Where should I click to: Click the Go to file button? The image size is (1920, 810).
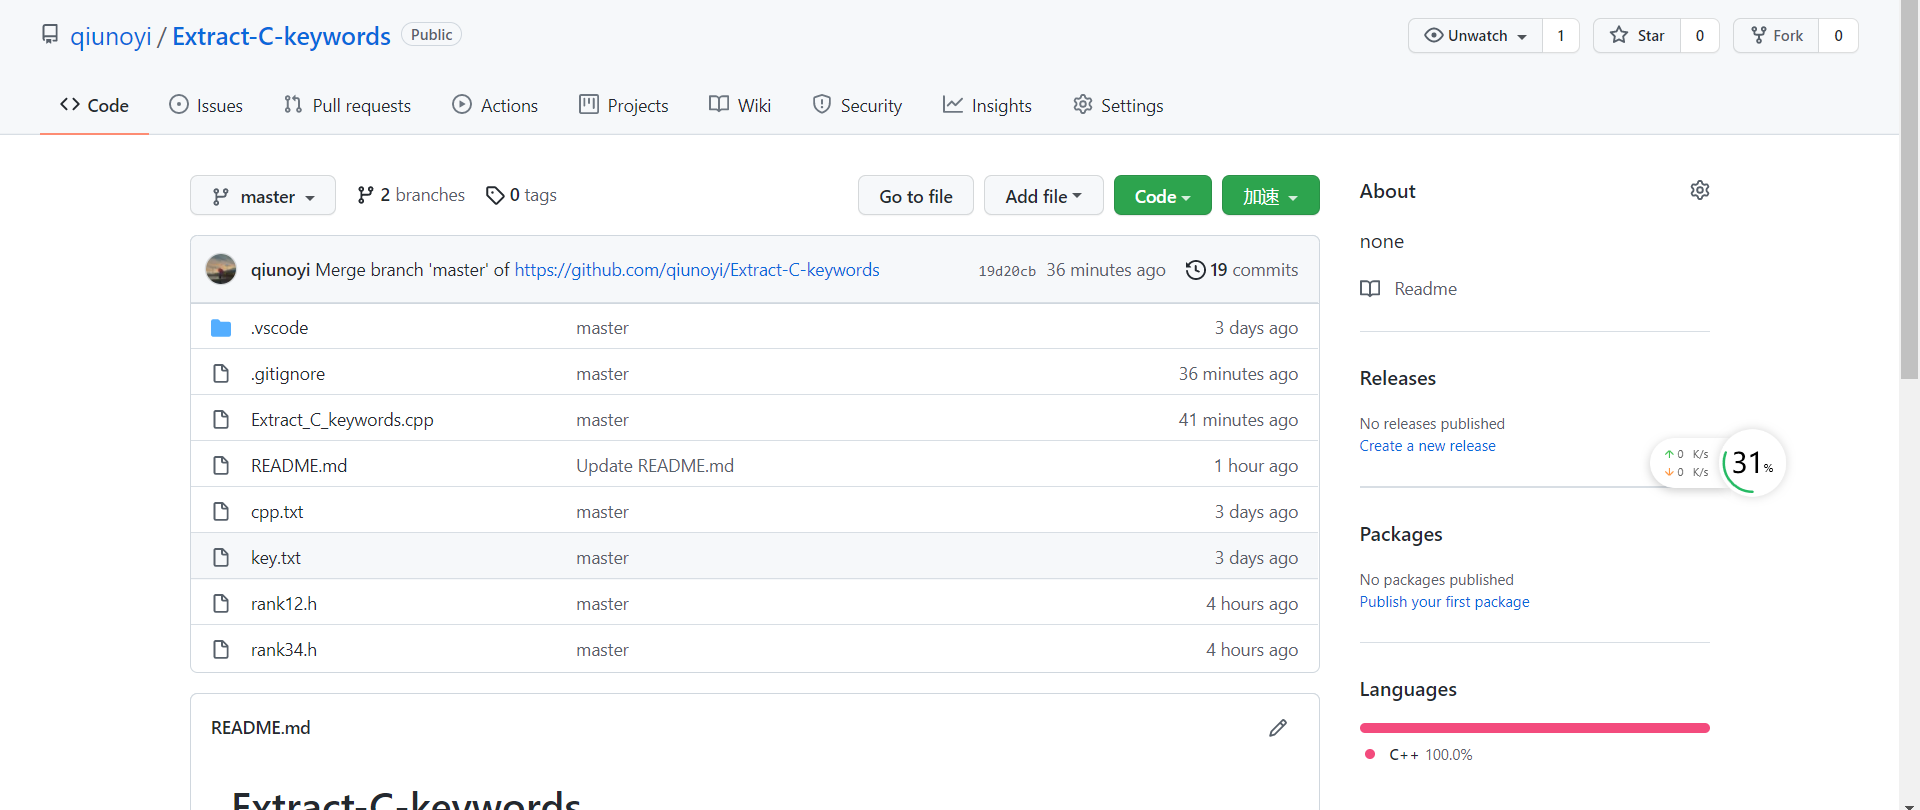916,196
